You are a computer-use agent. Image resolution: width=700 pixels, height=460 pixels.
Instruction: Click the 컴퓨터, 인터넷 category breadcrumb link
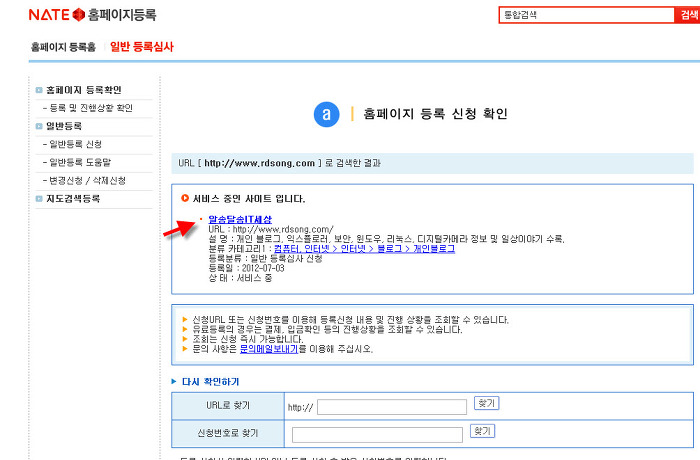301,248
